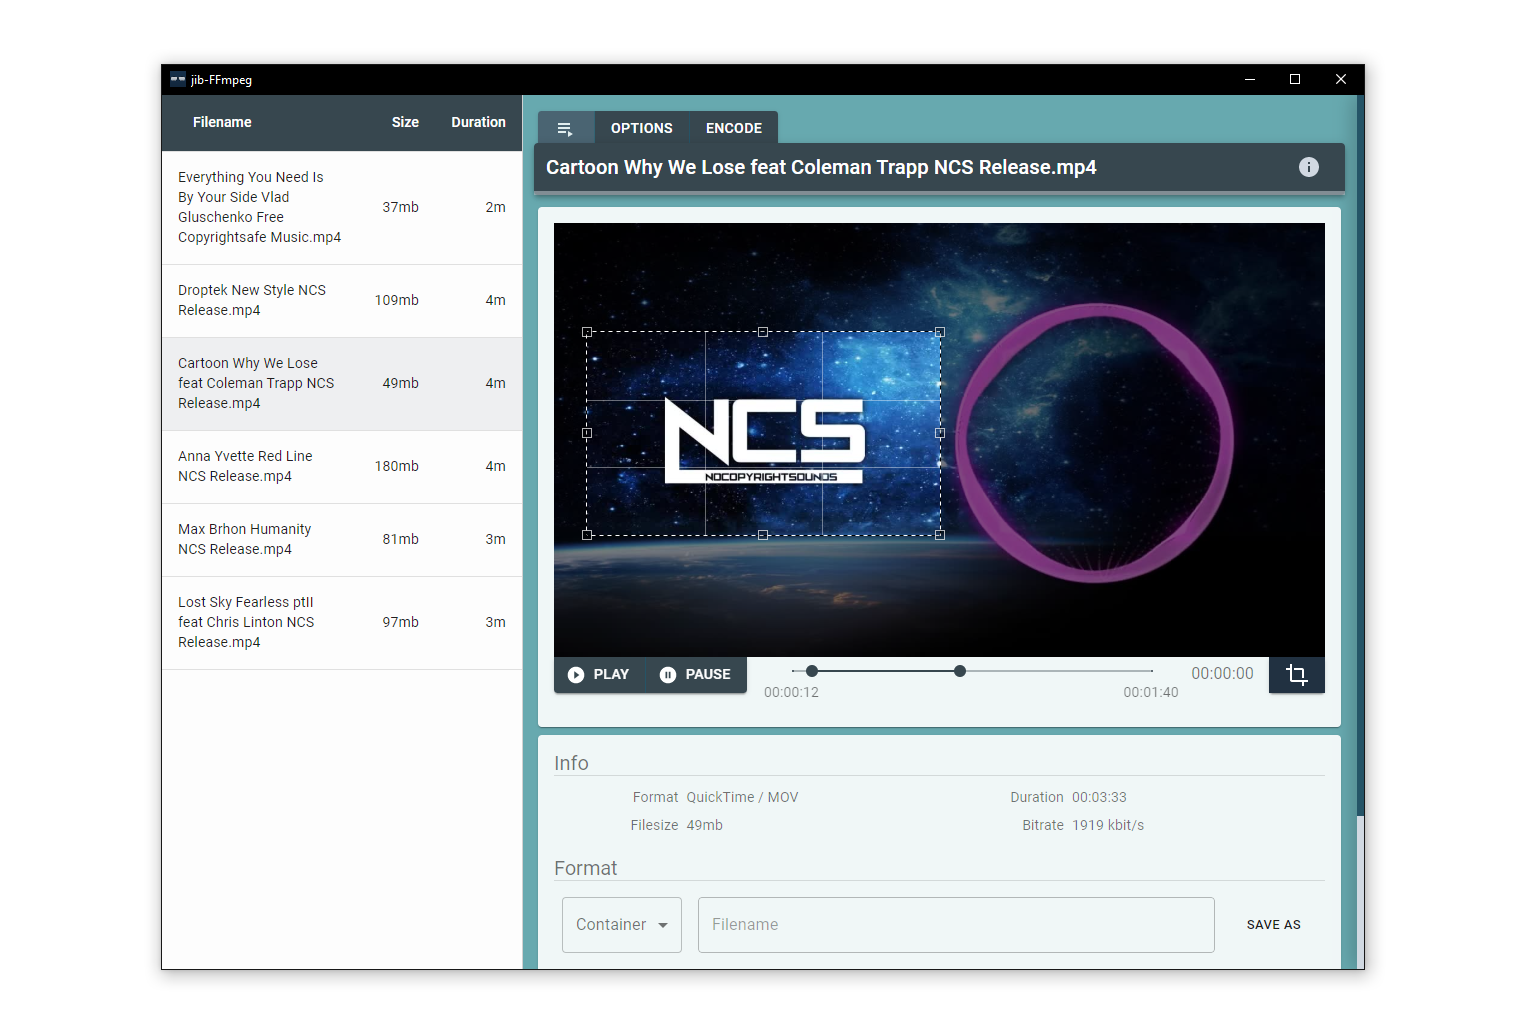Image resolution: width=1537 pixels, height=1024 pixels.
Task: Click the highlighted Cartoon Why We Lose title bar
Action: (820, 167)
